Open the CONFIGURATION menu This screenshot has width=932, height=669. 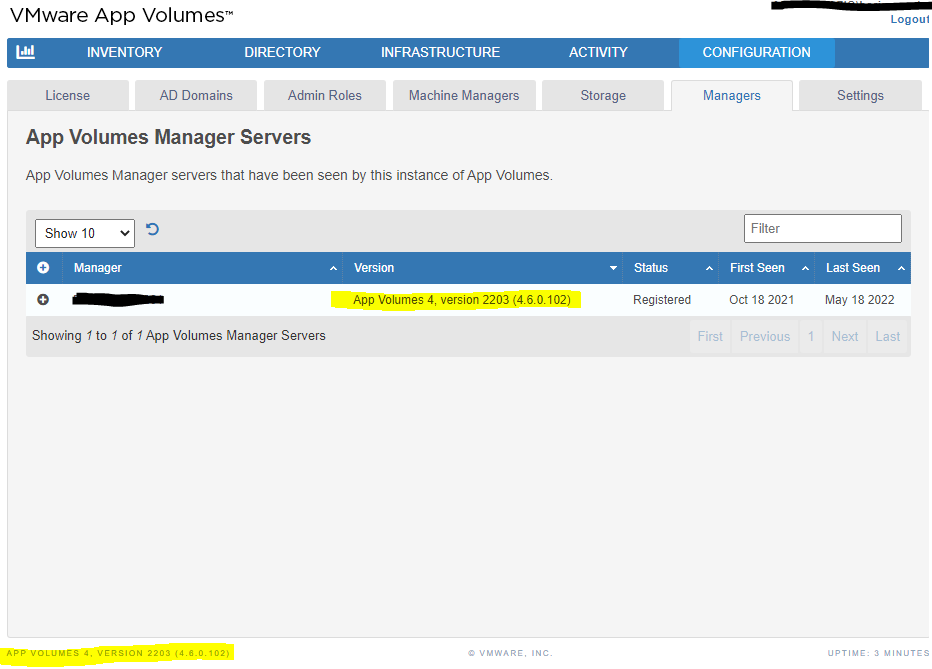coord(757,52)
